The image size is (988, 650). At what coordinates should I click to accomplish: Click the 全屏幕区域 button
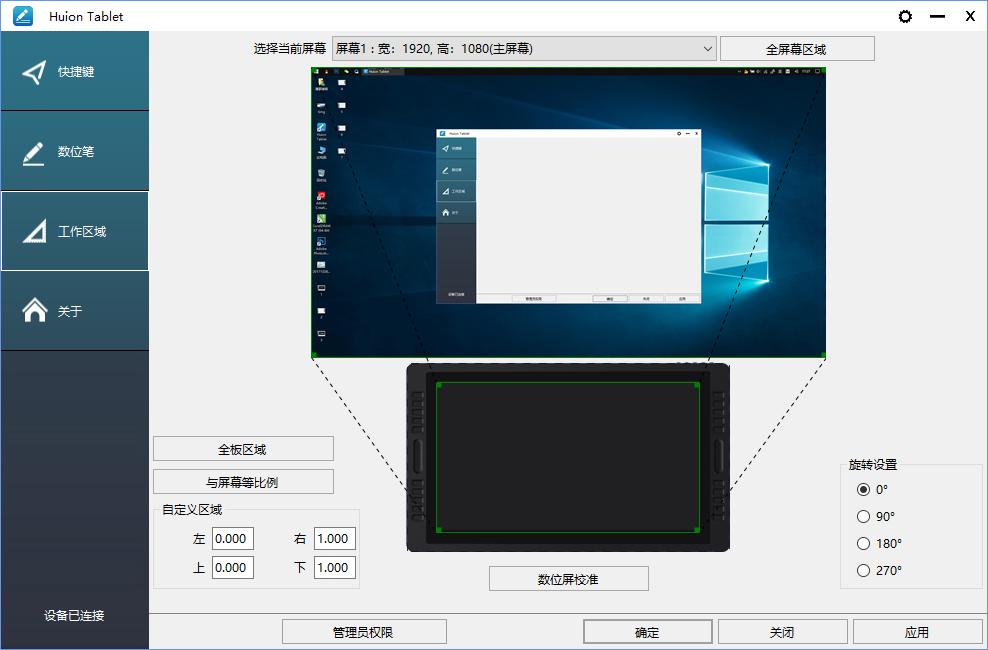pyautogui.click(x=796, y=48)
